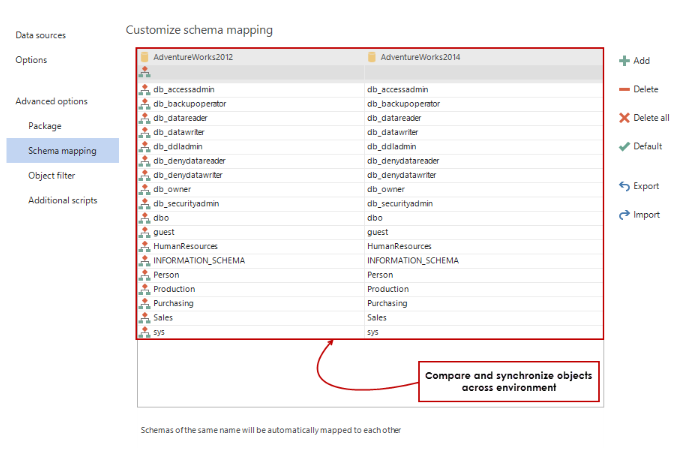The width and height of the screenshot is (686, 452).
Task: Click schema icon beside sys
Action: coord(144,332)
